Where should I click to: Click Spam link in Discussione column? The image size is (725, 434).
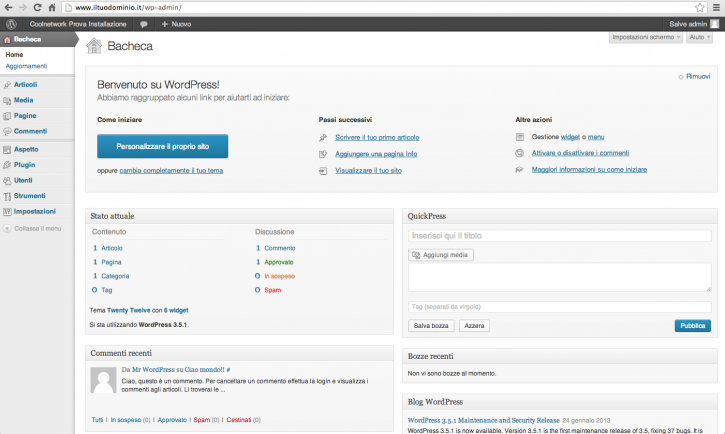pyautogui.click(x=272, y=290)
